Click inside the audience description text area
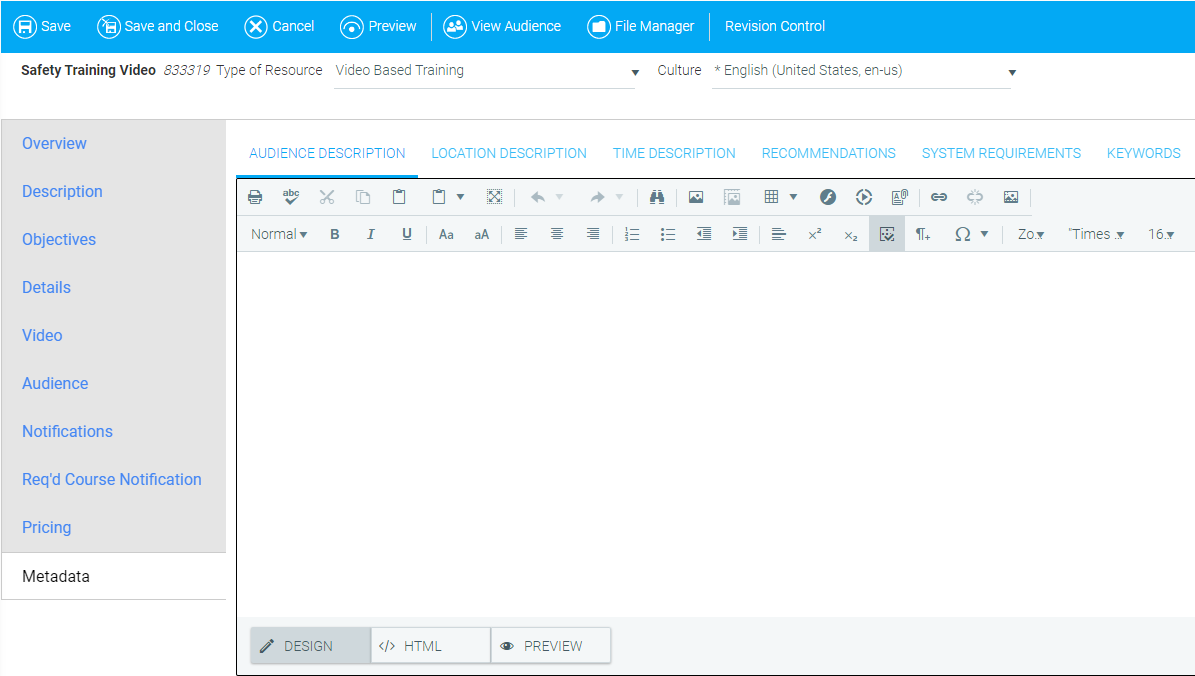The image size is (1195, 676). [715, 430]
